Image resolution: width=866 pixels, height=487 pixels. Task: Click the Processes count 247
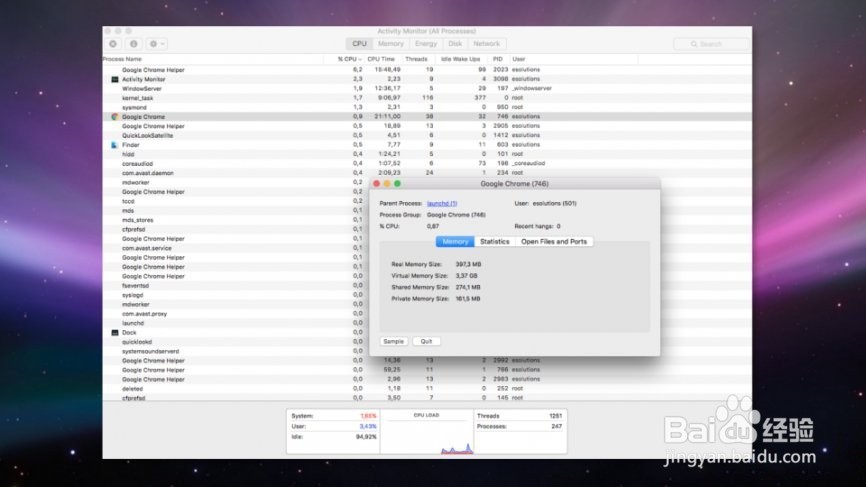pyautogui.click(x=557, y=426)
